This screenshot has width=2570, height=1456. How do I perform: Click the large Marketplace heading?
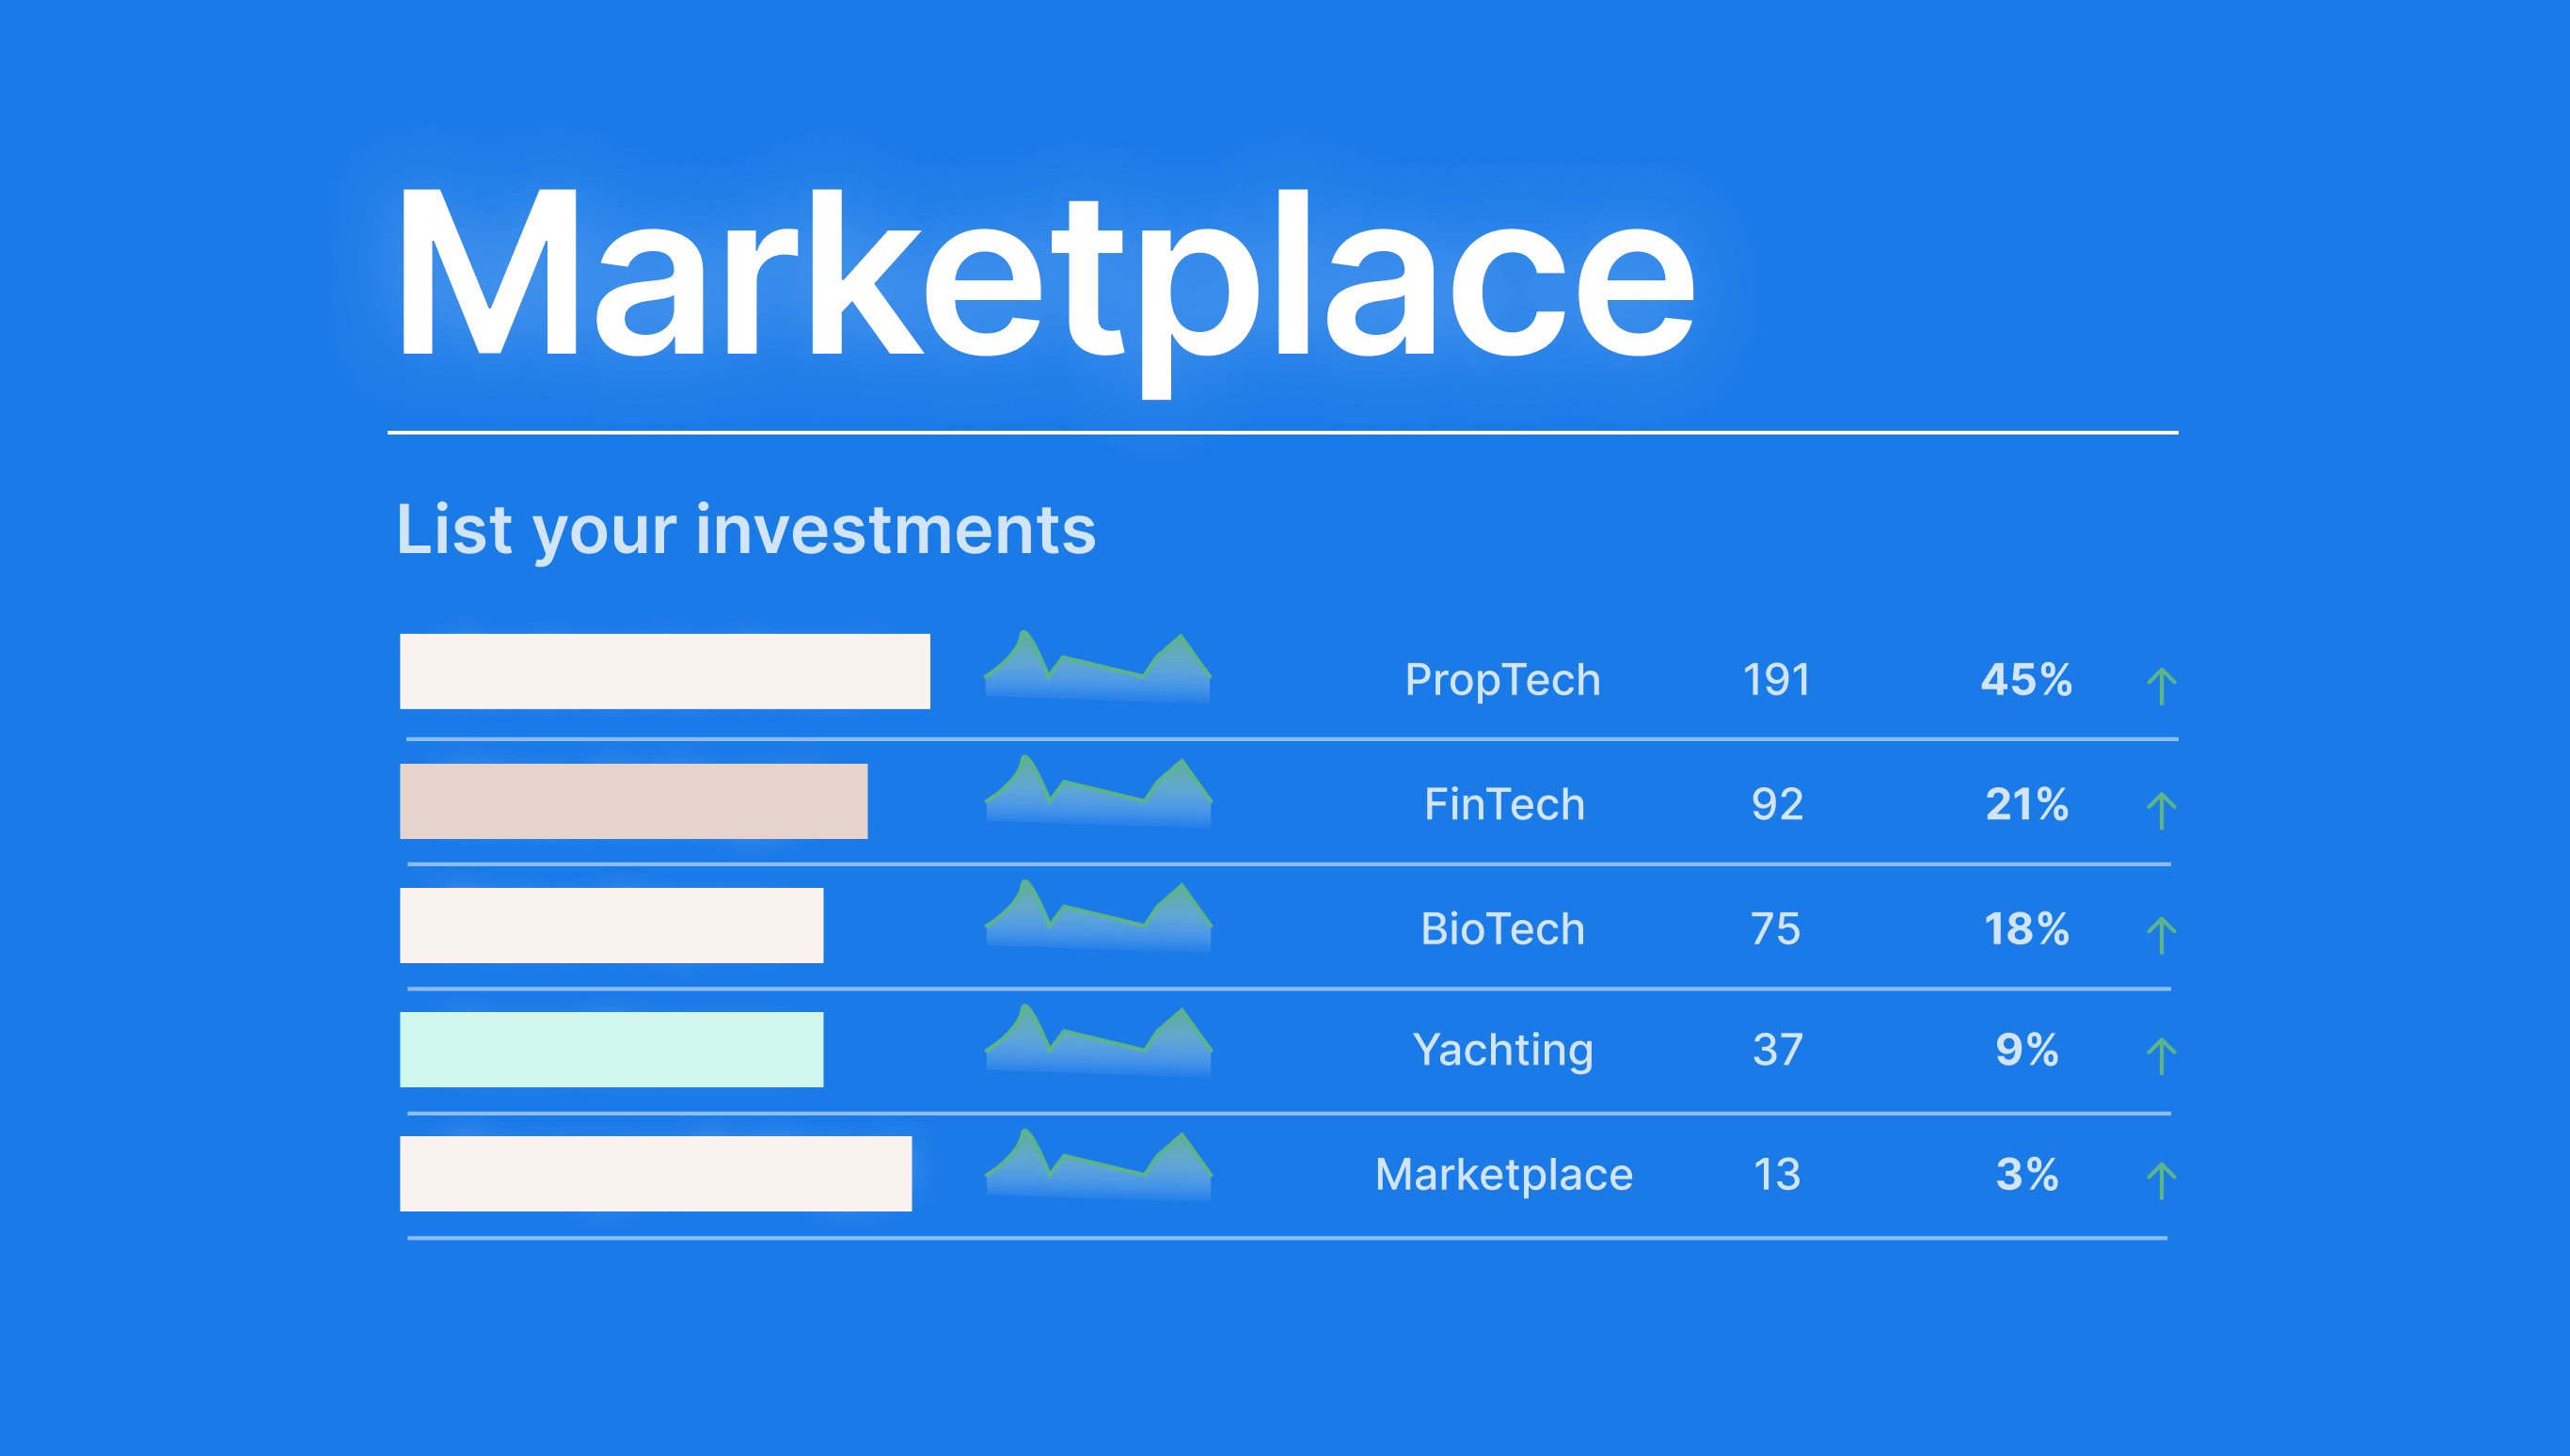coord(1044,275)
